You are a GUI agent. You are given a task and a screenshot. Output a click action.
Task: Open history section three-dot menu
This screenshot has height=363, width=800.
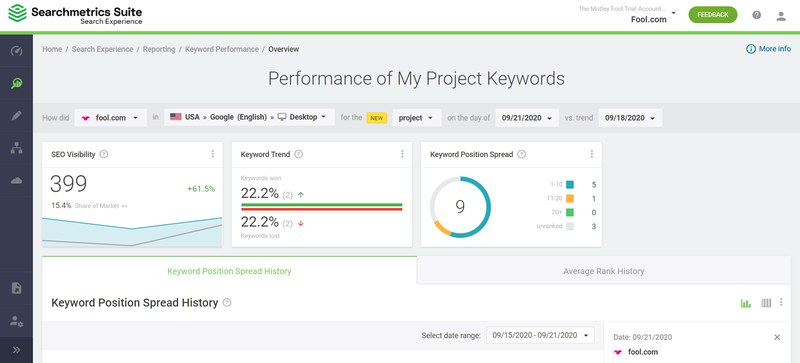[781, 303]
